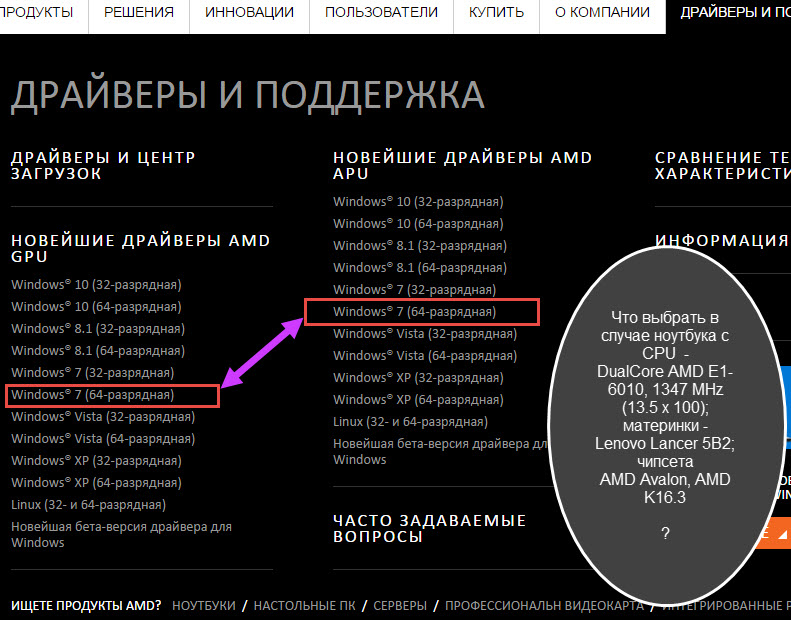Select highlighted APU Windows 7 (64-разрядная) link

click(x=414, y=312)
